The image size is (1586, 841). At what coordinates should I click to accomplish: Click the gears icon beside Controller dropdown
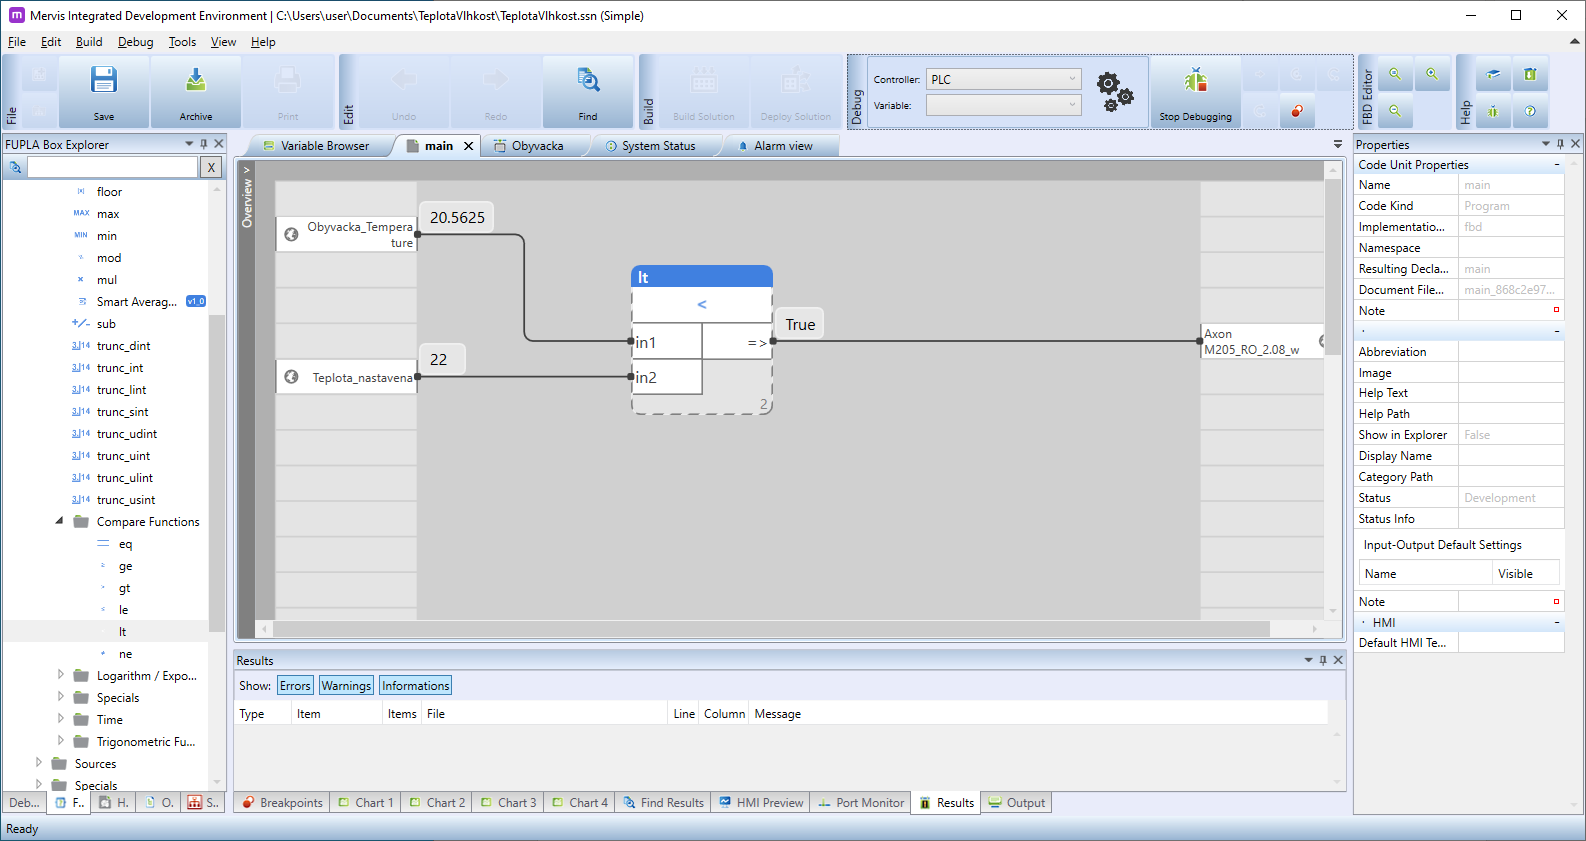[x=1114, y=91]
